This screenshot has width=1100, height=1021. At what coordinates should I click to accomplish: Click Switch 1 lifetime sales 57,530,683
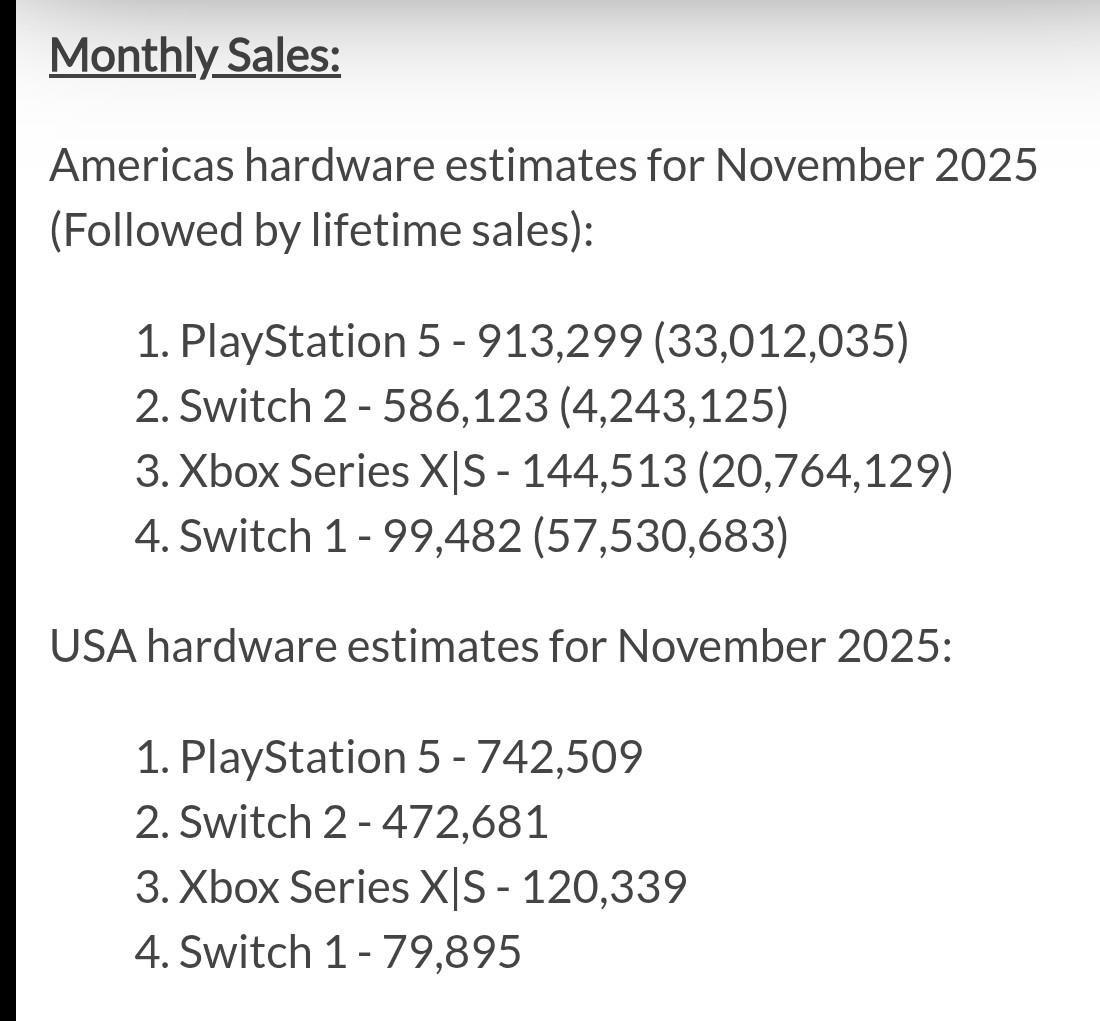point(660,536)
